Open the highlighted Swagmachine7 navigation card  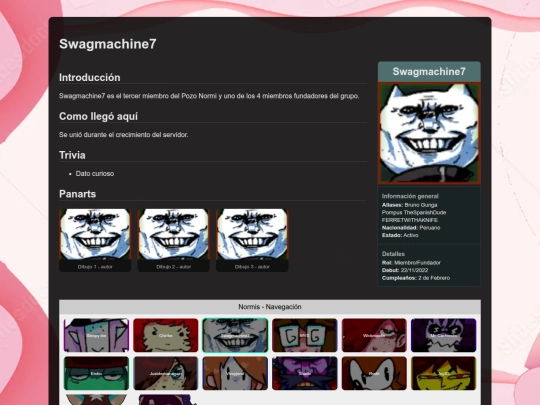pos(235,335)
